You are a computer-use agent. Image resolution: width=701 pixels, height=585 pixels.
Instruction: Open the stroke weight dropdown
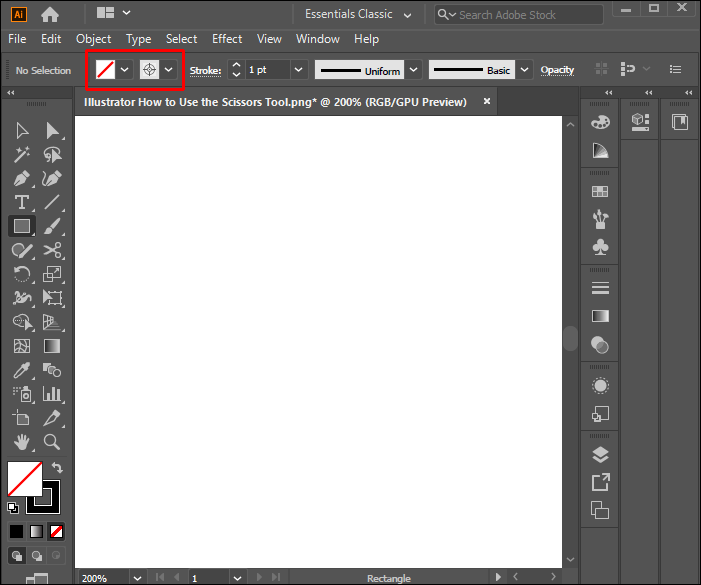coord(298,70)
